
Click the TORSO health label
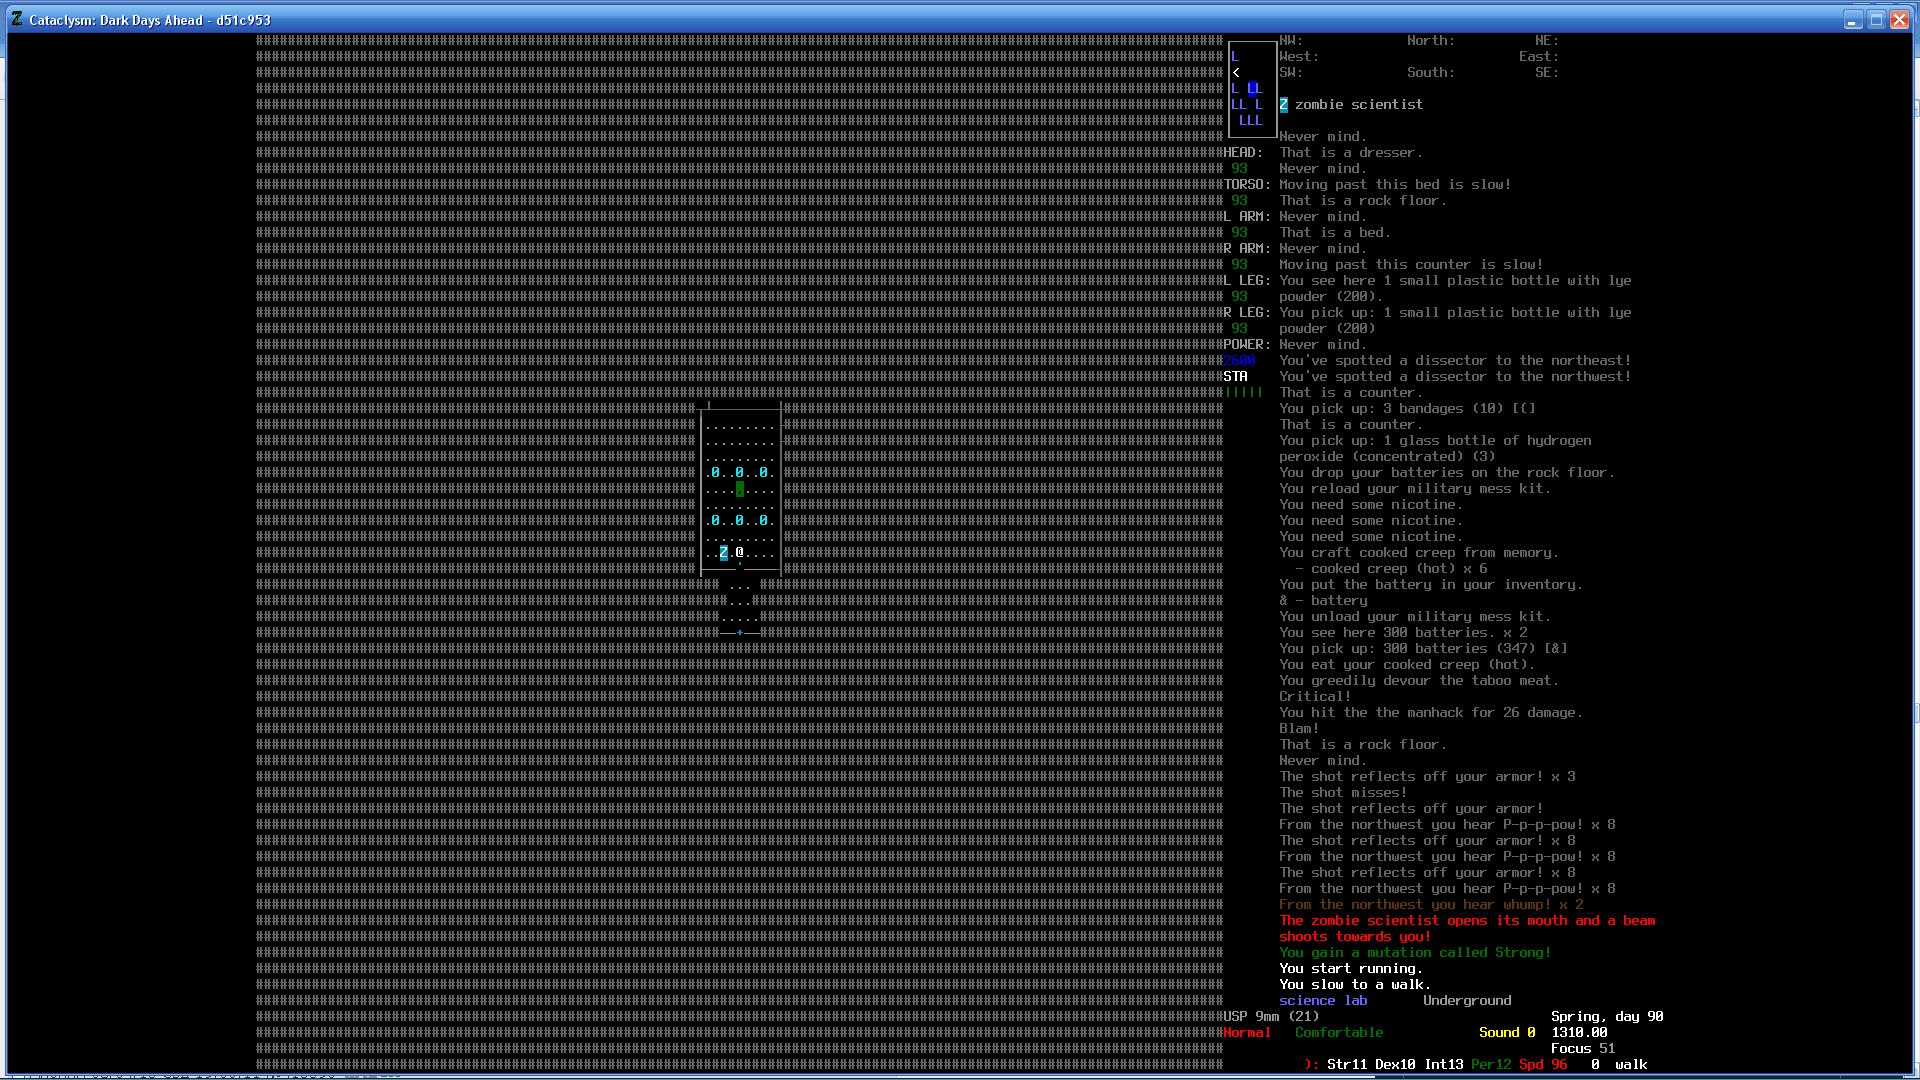pyautogui.click(x=1247, y=185)
